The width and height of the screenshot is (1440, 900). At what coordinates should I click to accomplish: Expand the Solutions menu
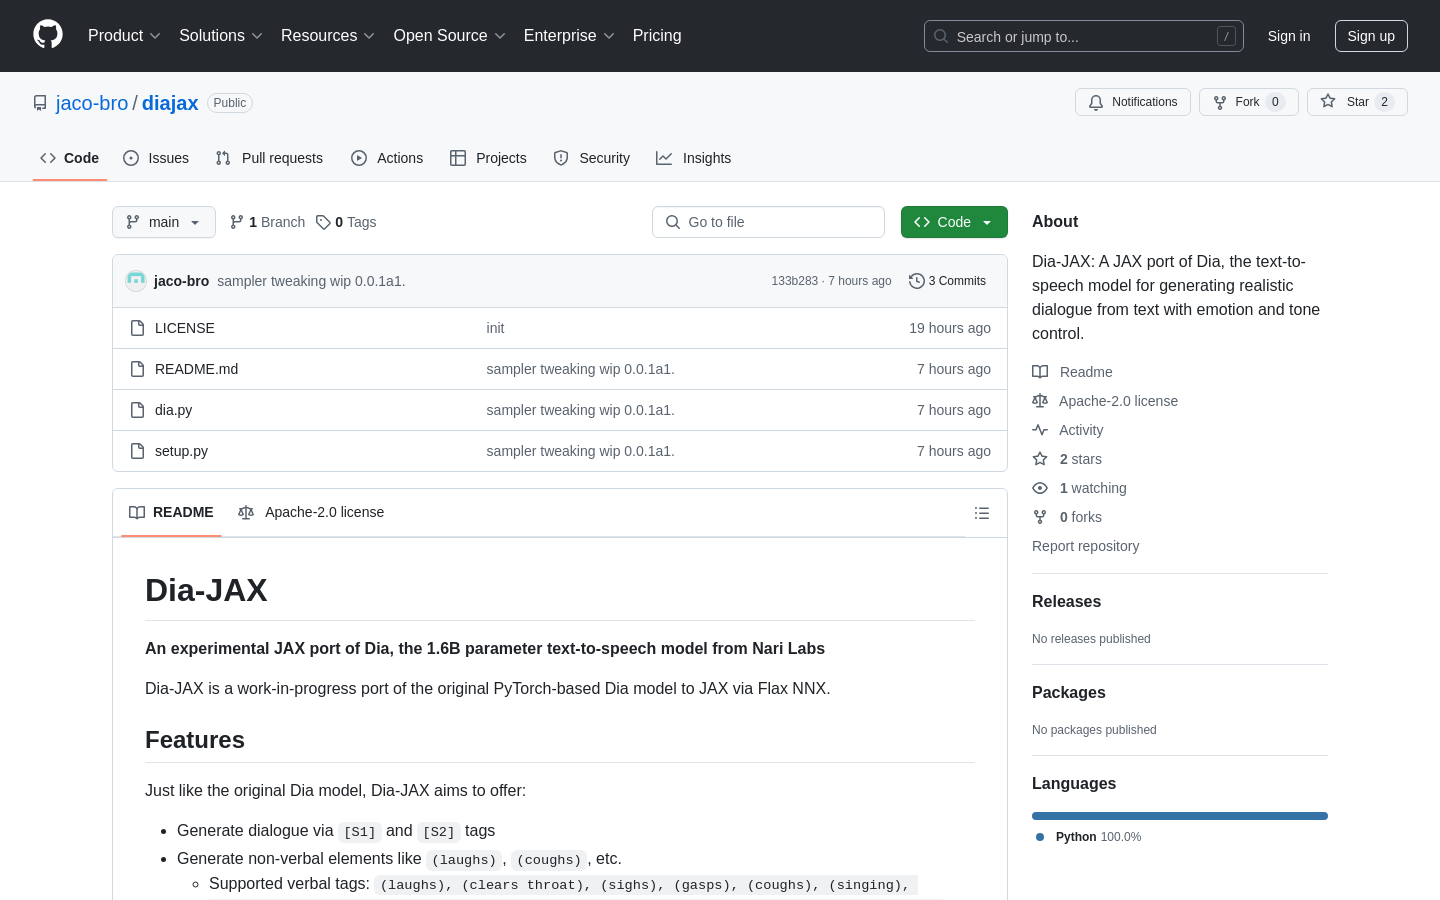pos(221,36)
